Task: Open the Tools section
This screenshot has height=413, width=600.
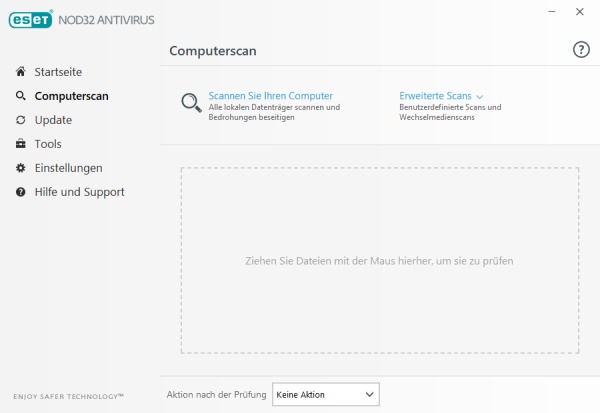Action: (48, 144)
